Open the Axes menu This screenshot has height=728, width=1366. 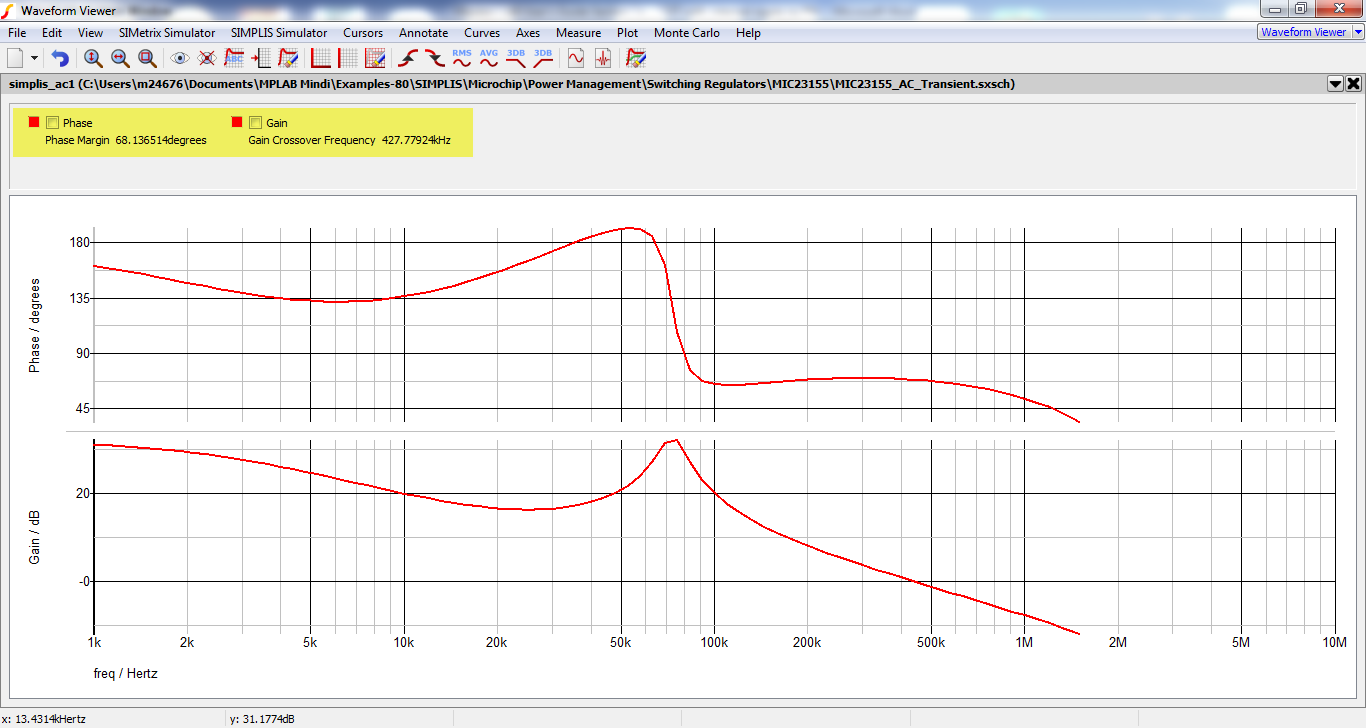point(528,33)
